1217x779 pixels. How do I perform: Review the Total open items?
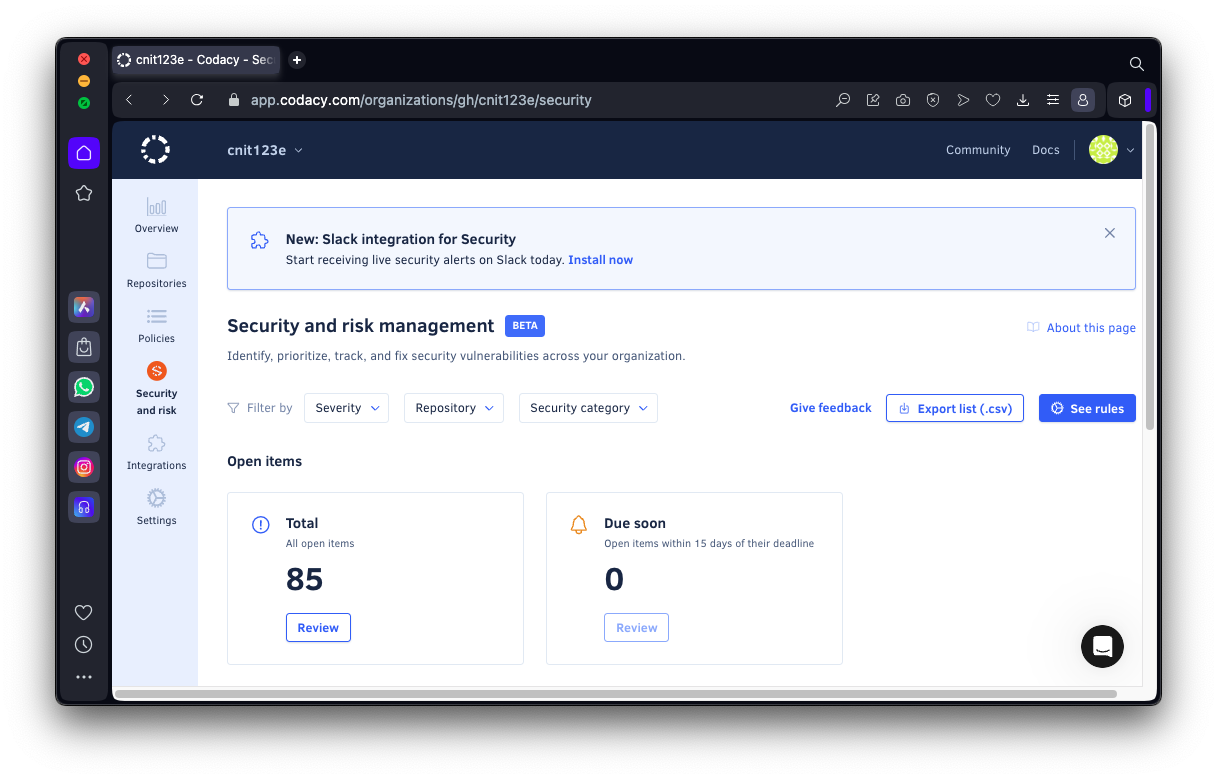(x=318, y=628)
